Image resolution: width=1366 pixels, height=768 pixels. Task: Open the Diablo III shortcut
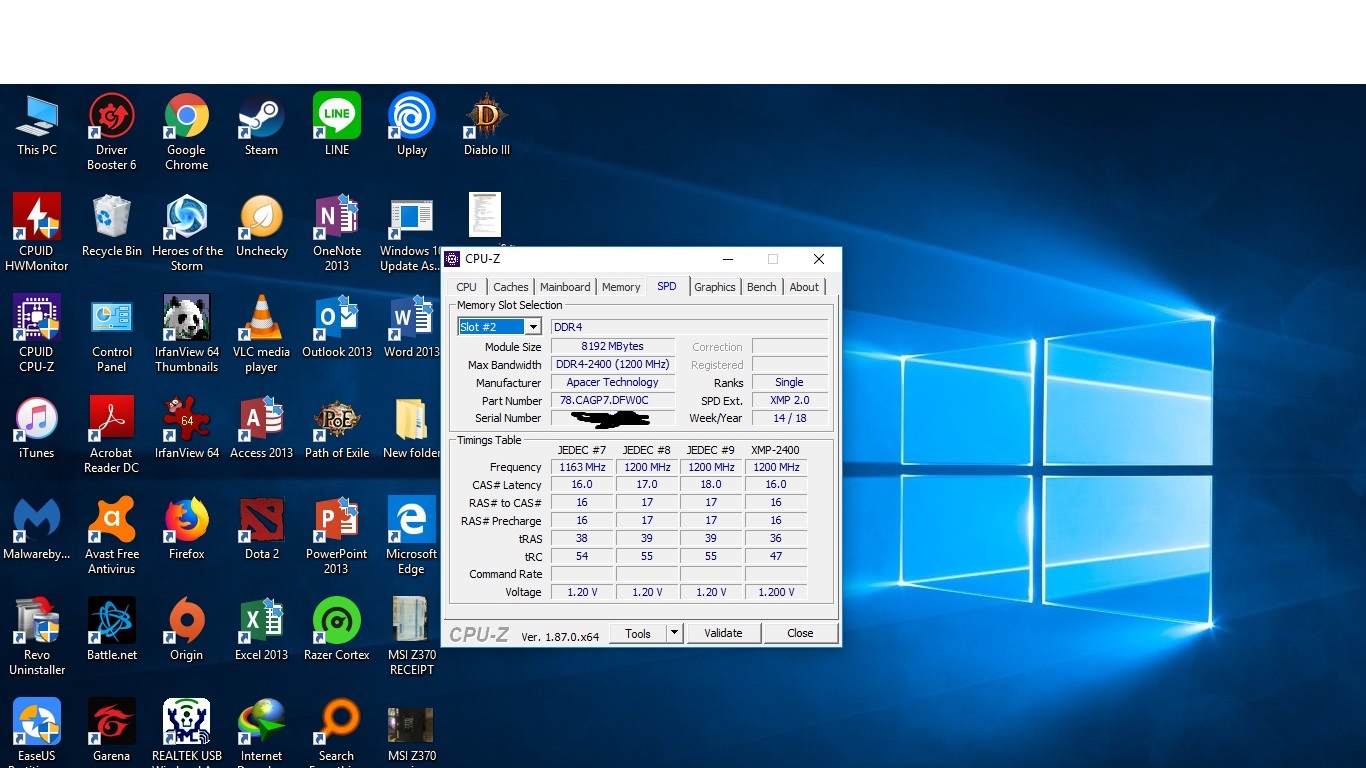[x=487, y=125]
